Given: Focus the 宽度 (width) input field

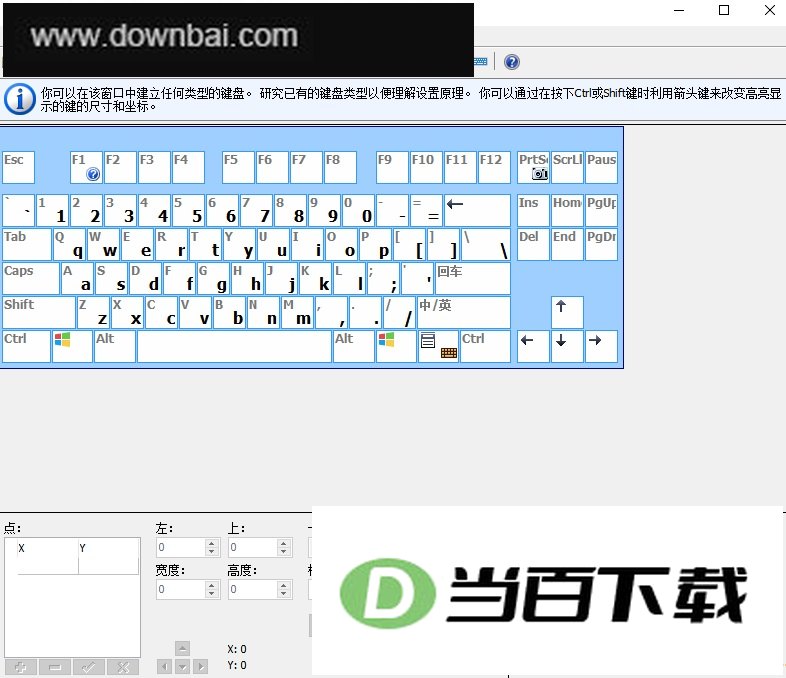Looking at the screenshot, I should click(x=181, y=589).
